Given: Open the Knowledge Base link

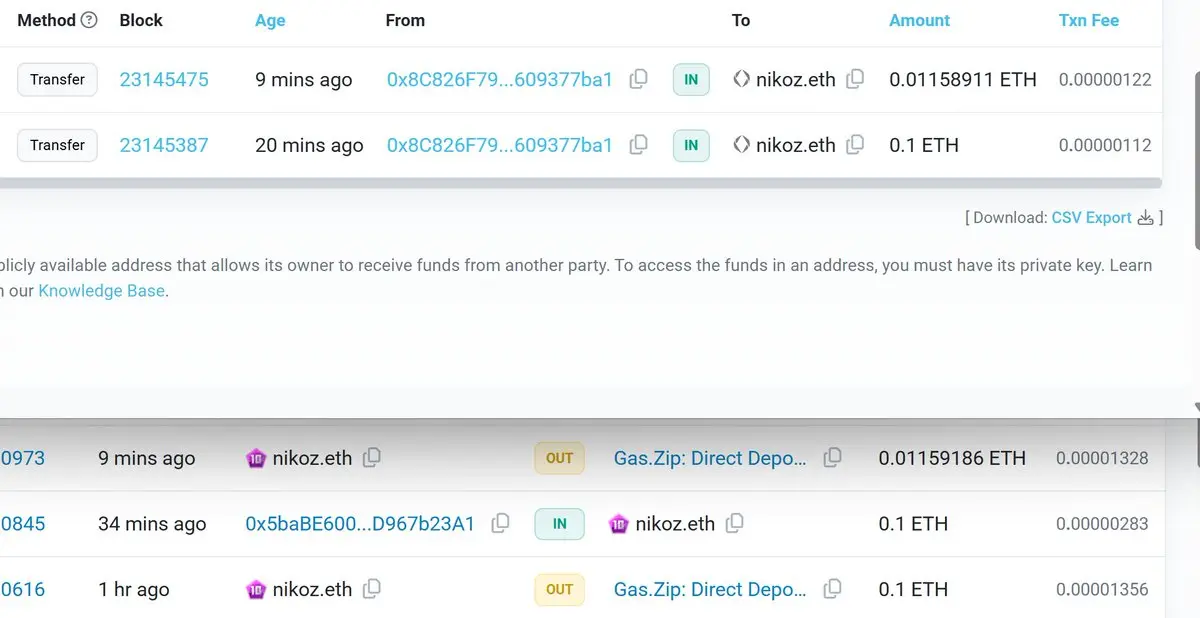Looking at the screenshot, I should [x=101, y=292].
